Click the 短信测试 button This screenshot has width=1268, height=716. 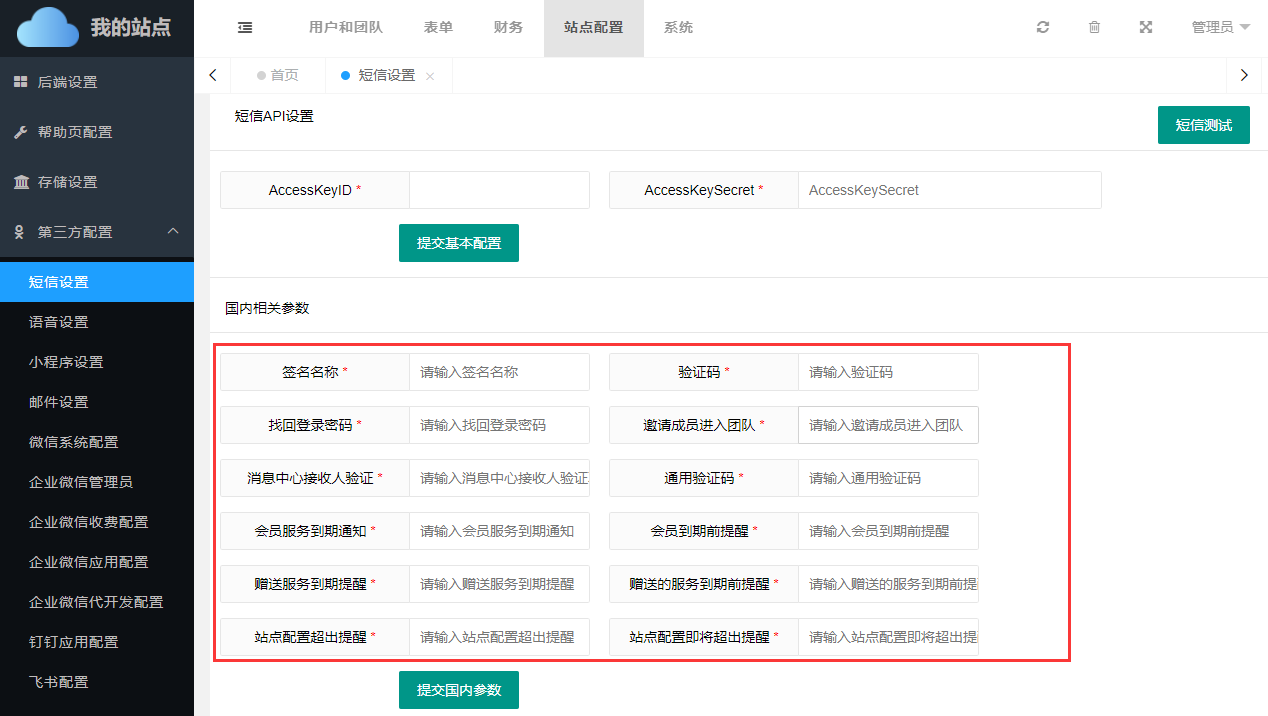(x=1203, y=125)
